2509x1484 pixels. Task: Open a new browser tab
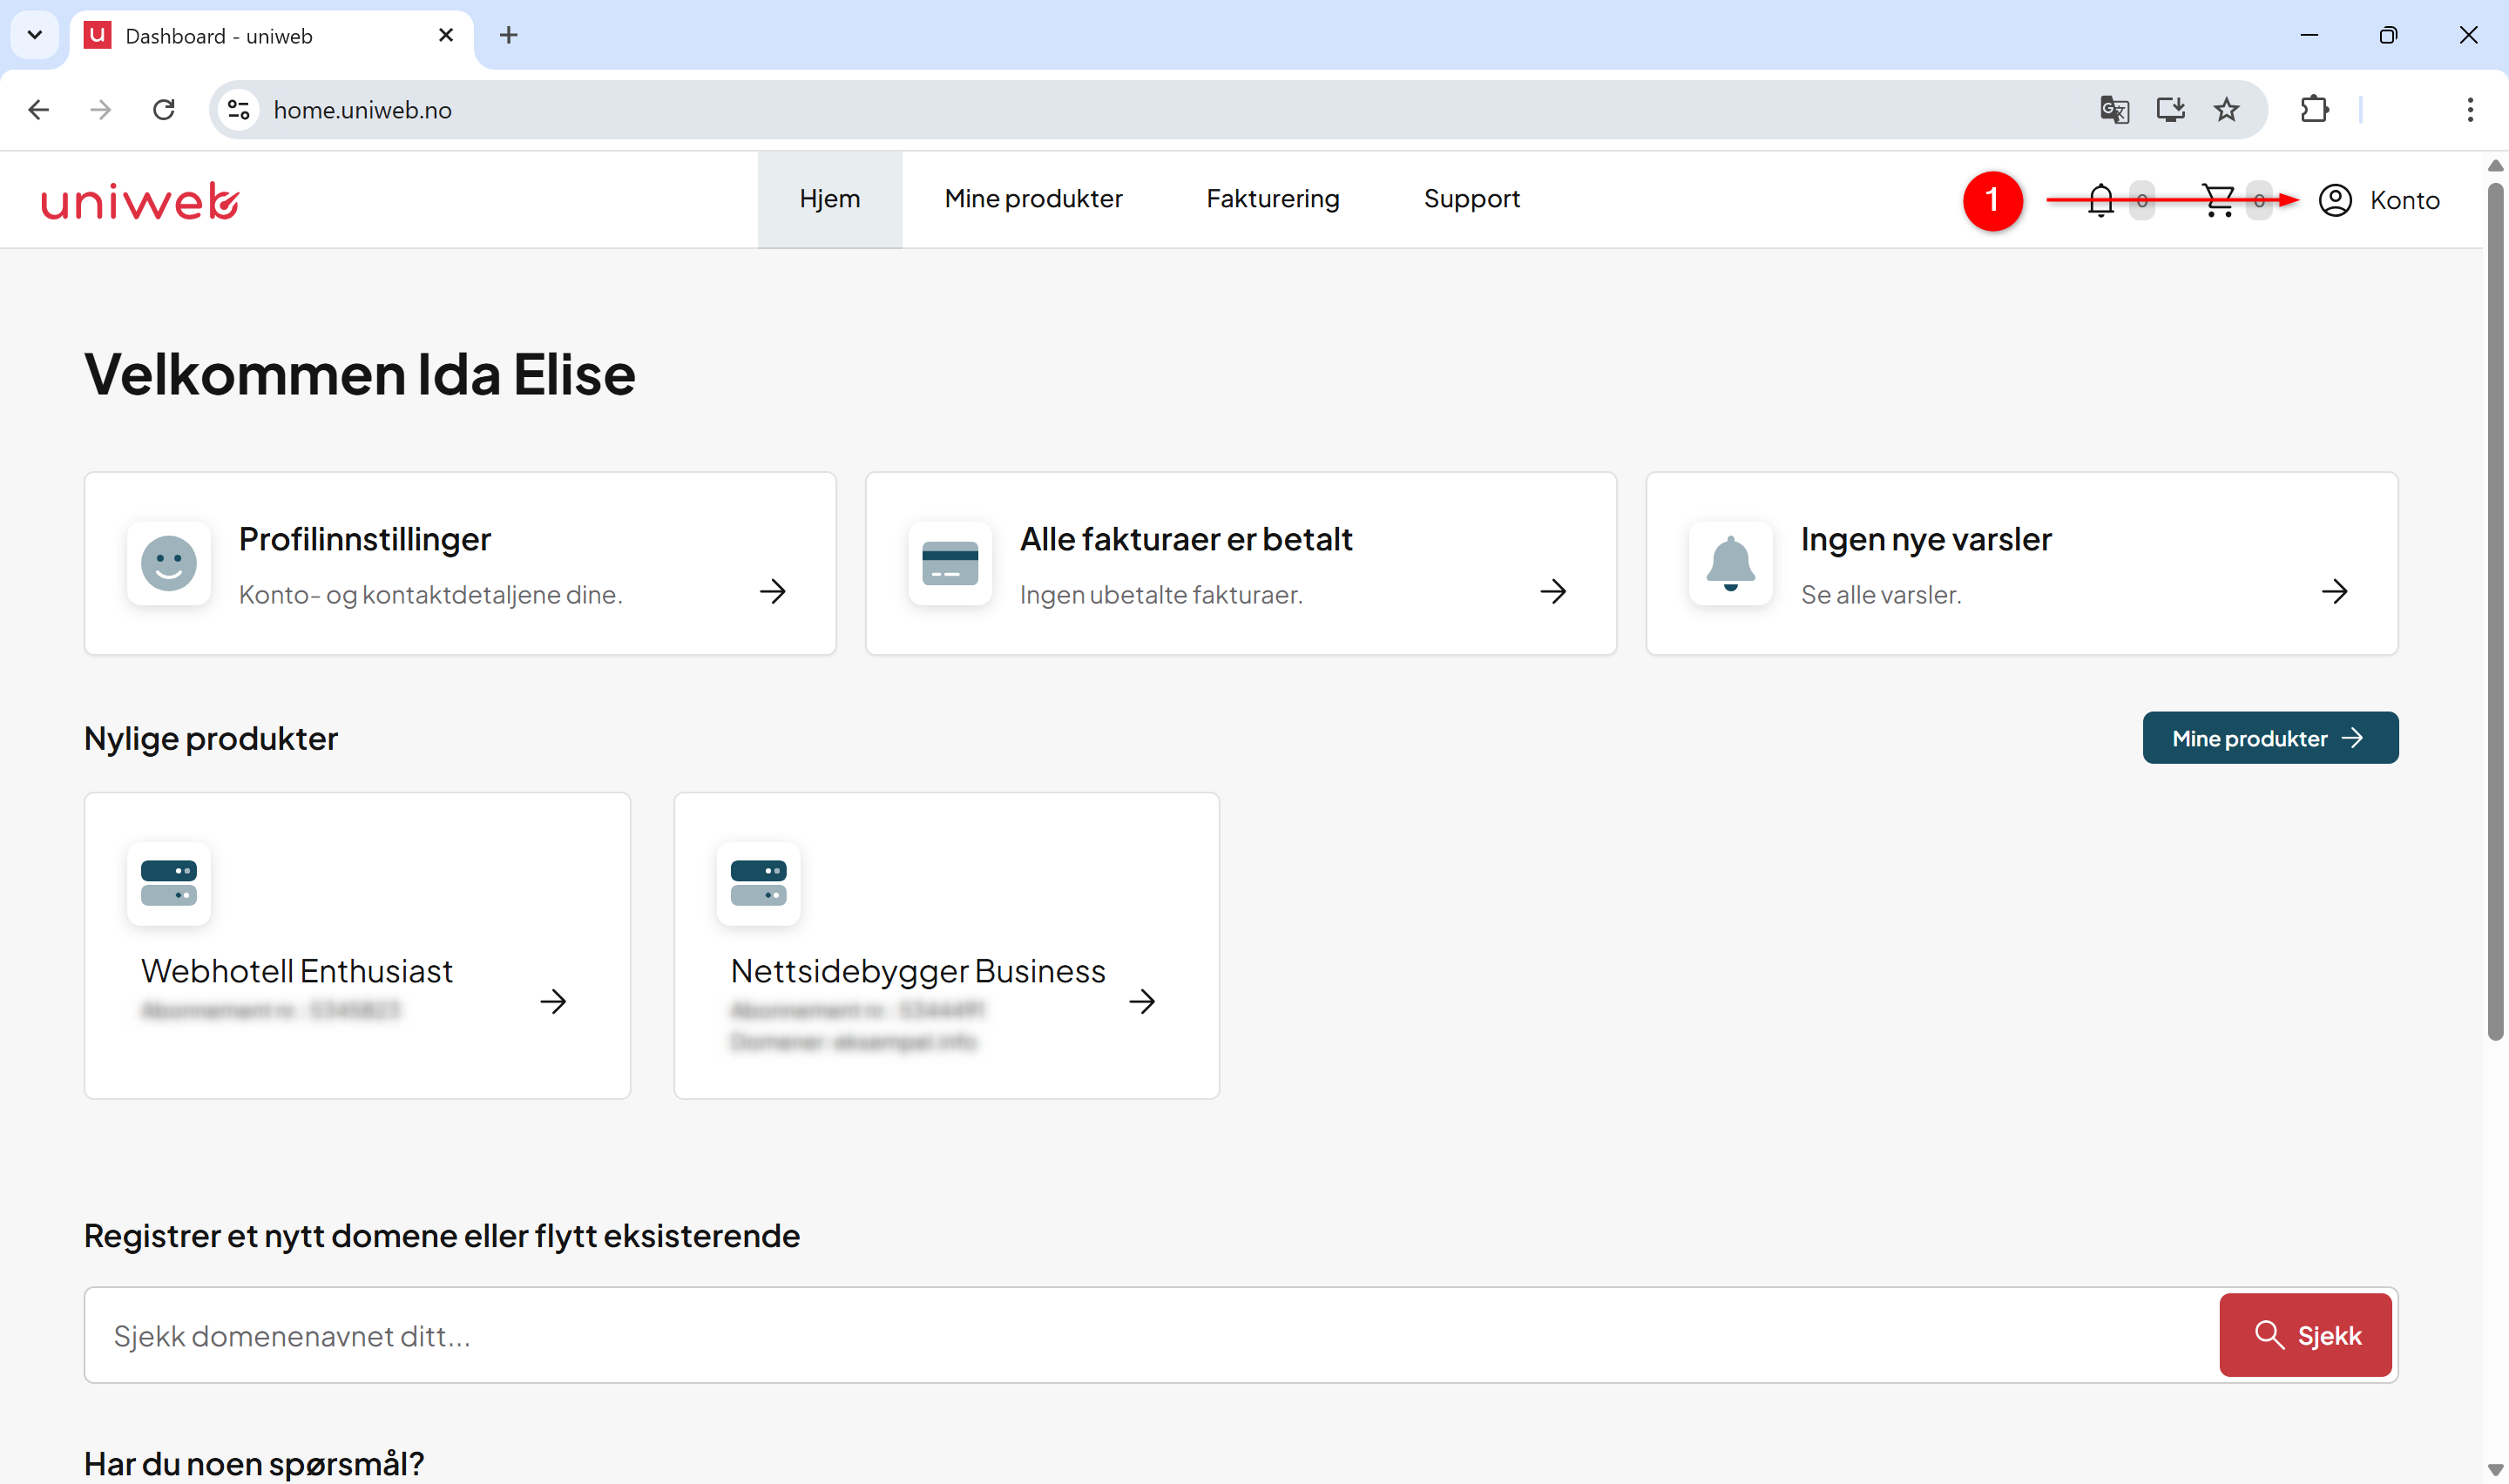click(509, 35)
